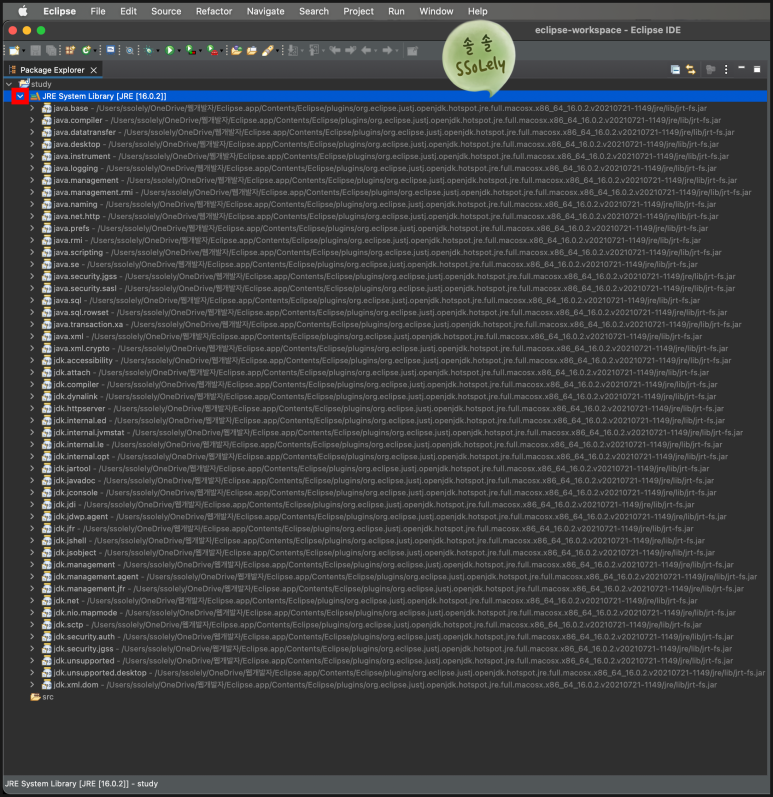The height and width of the screenshot is (797, 773).
Task: Open the Project menu
Action: (x=358, y=11)
